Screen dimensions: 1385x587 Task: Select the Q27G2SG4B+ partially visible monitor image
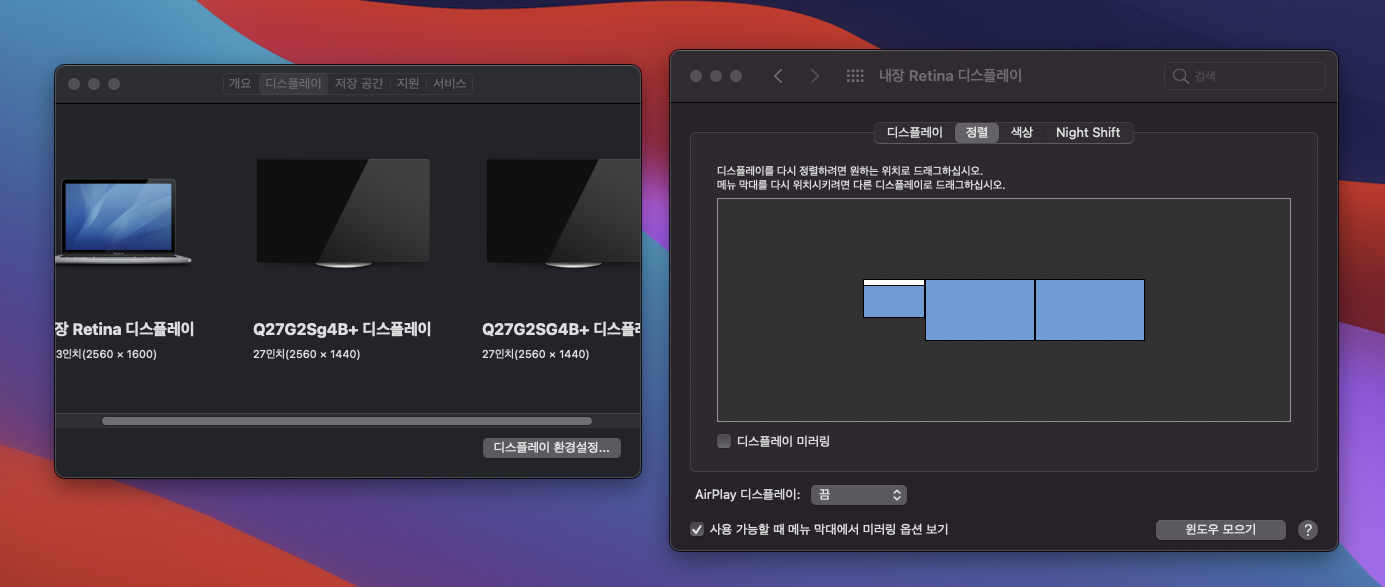point(563,213)
